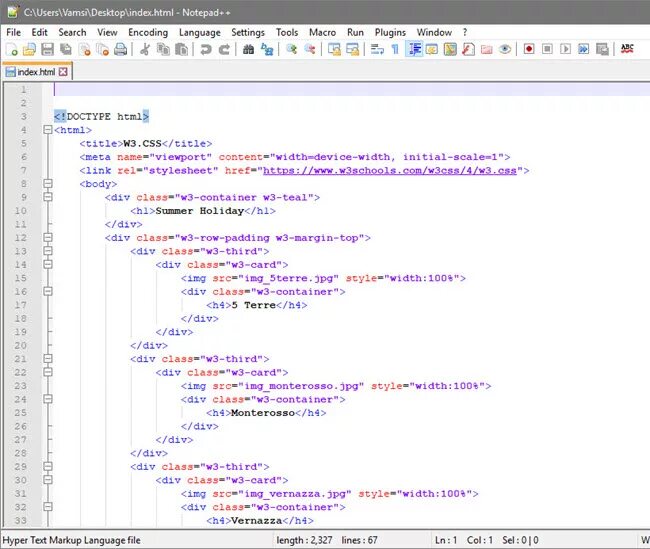Undo the last action
This screenshot has width=650, height=549.
click(x=205, y=49)
